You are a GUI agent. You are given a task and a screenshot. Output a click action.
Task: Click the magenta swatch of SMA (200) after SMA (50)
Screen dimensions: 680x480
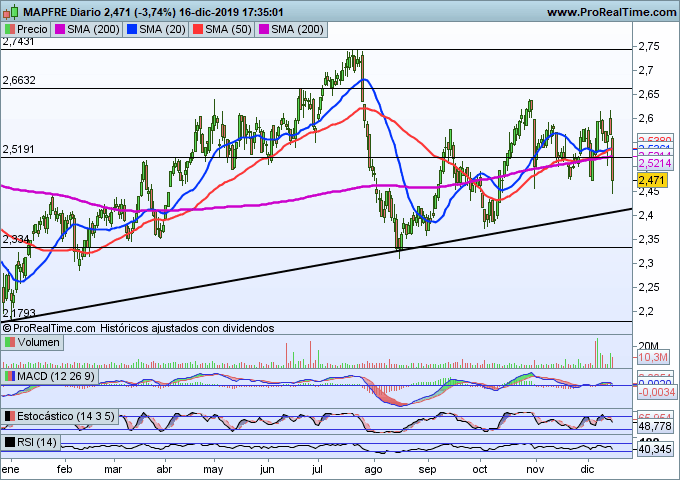coord(264,29)
